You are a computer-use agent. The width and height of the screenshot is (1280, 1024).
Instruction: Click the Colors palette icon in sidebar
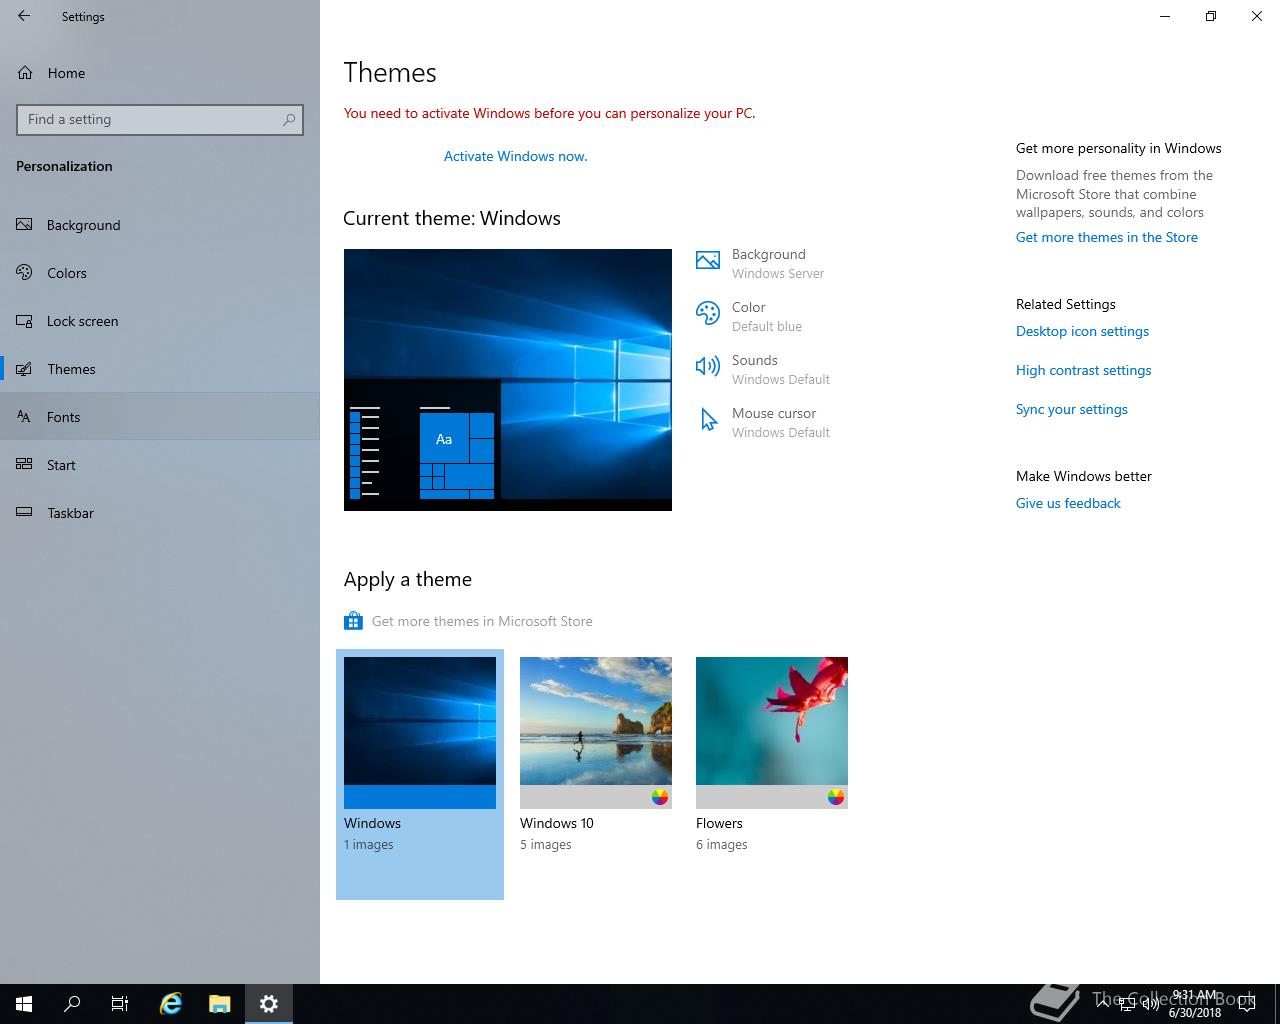tap(25, 272)
